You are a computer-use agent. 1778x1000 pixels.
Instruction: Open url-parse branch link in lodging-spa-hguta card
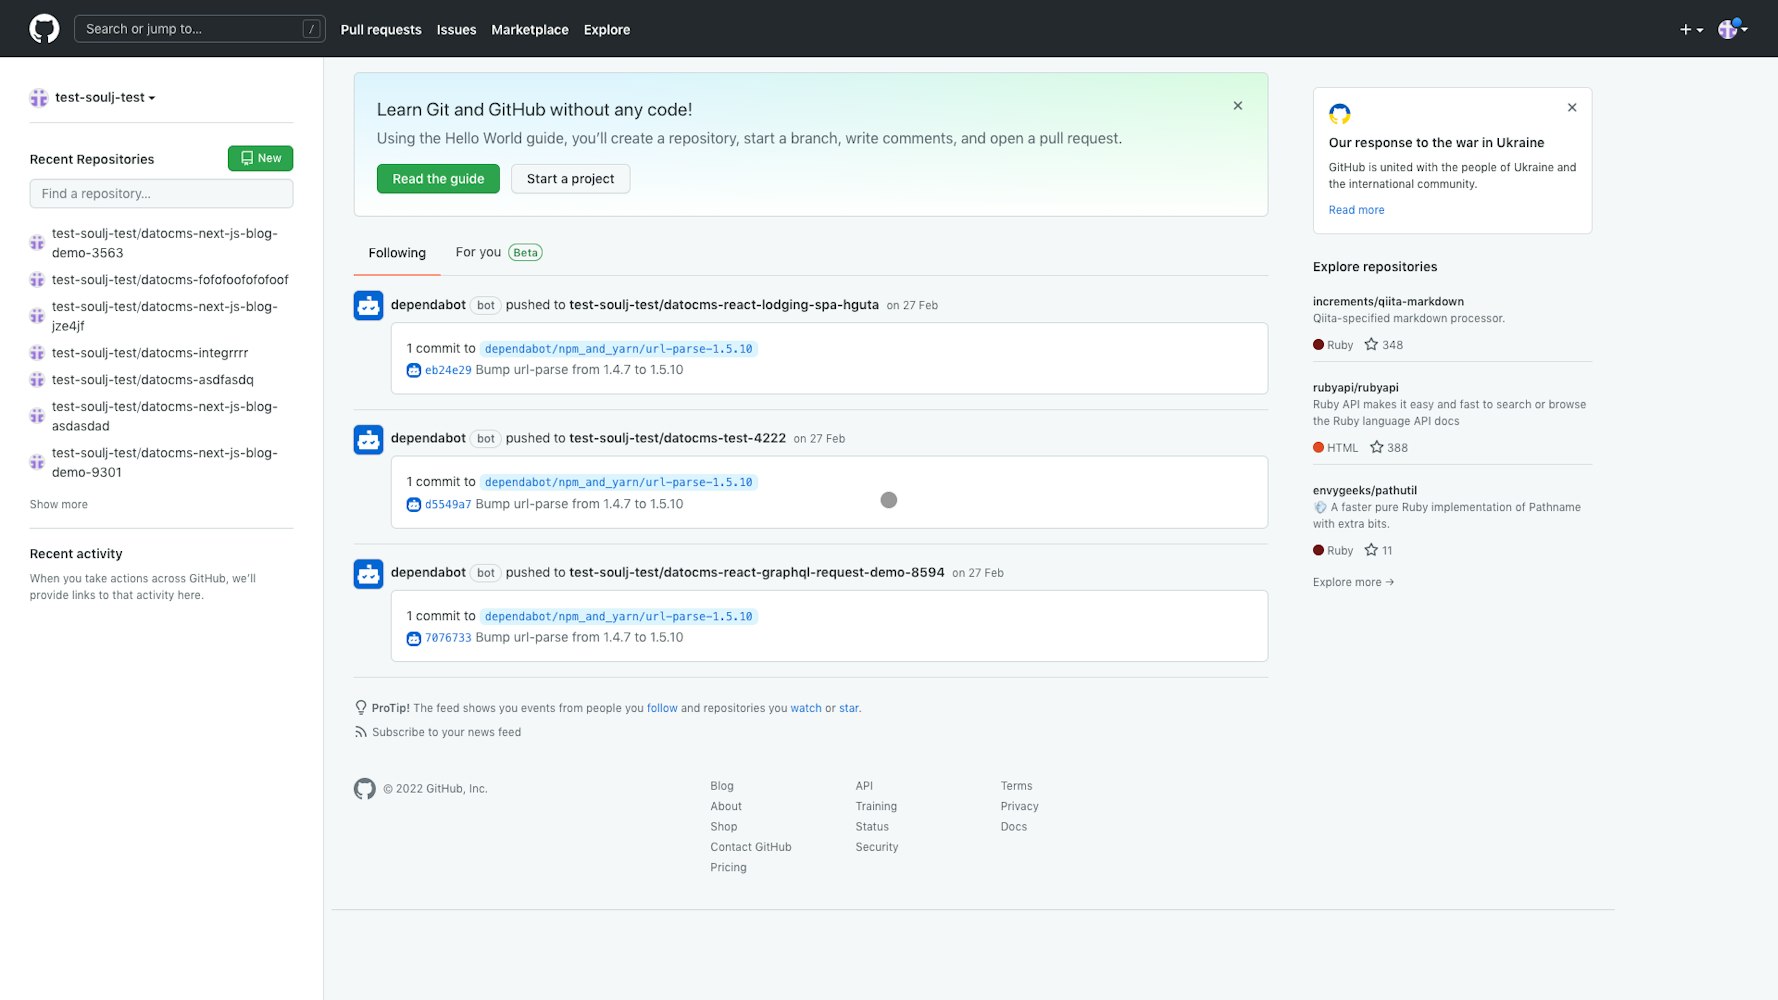point(618,349)
